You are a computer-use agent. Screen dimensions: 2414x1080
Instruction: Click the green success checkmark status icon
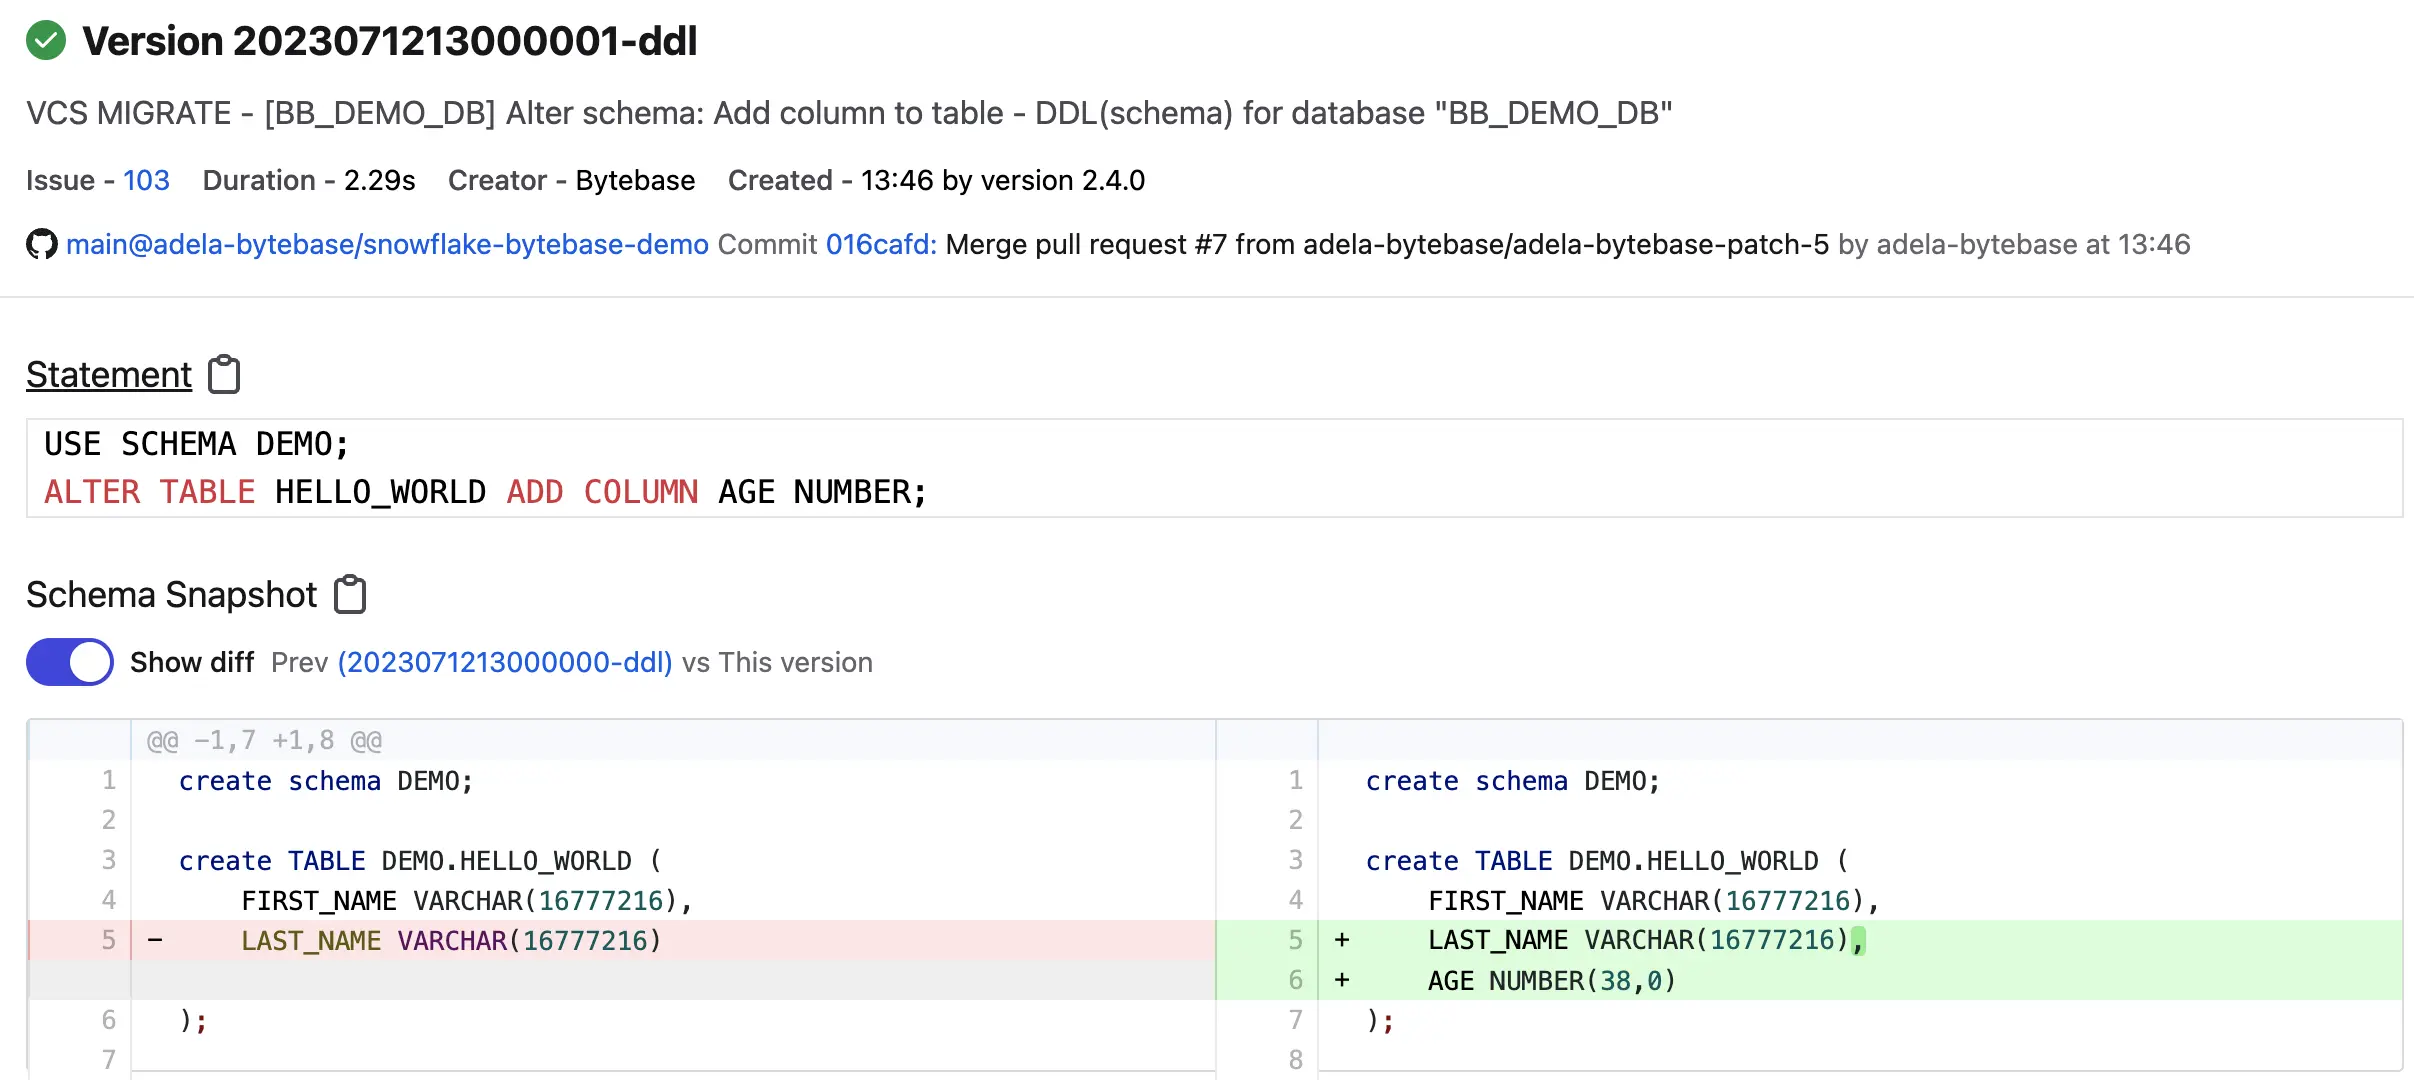pyautogui.click(x=46, y=41)
